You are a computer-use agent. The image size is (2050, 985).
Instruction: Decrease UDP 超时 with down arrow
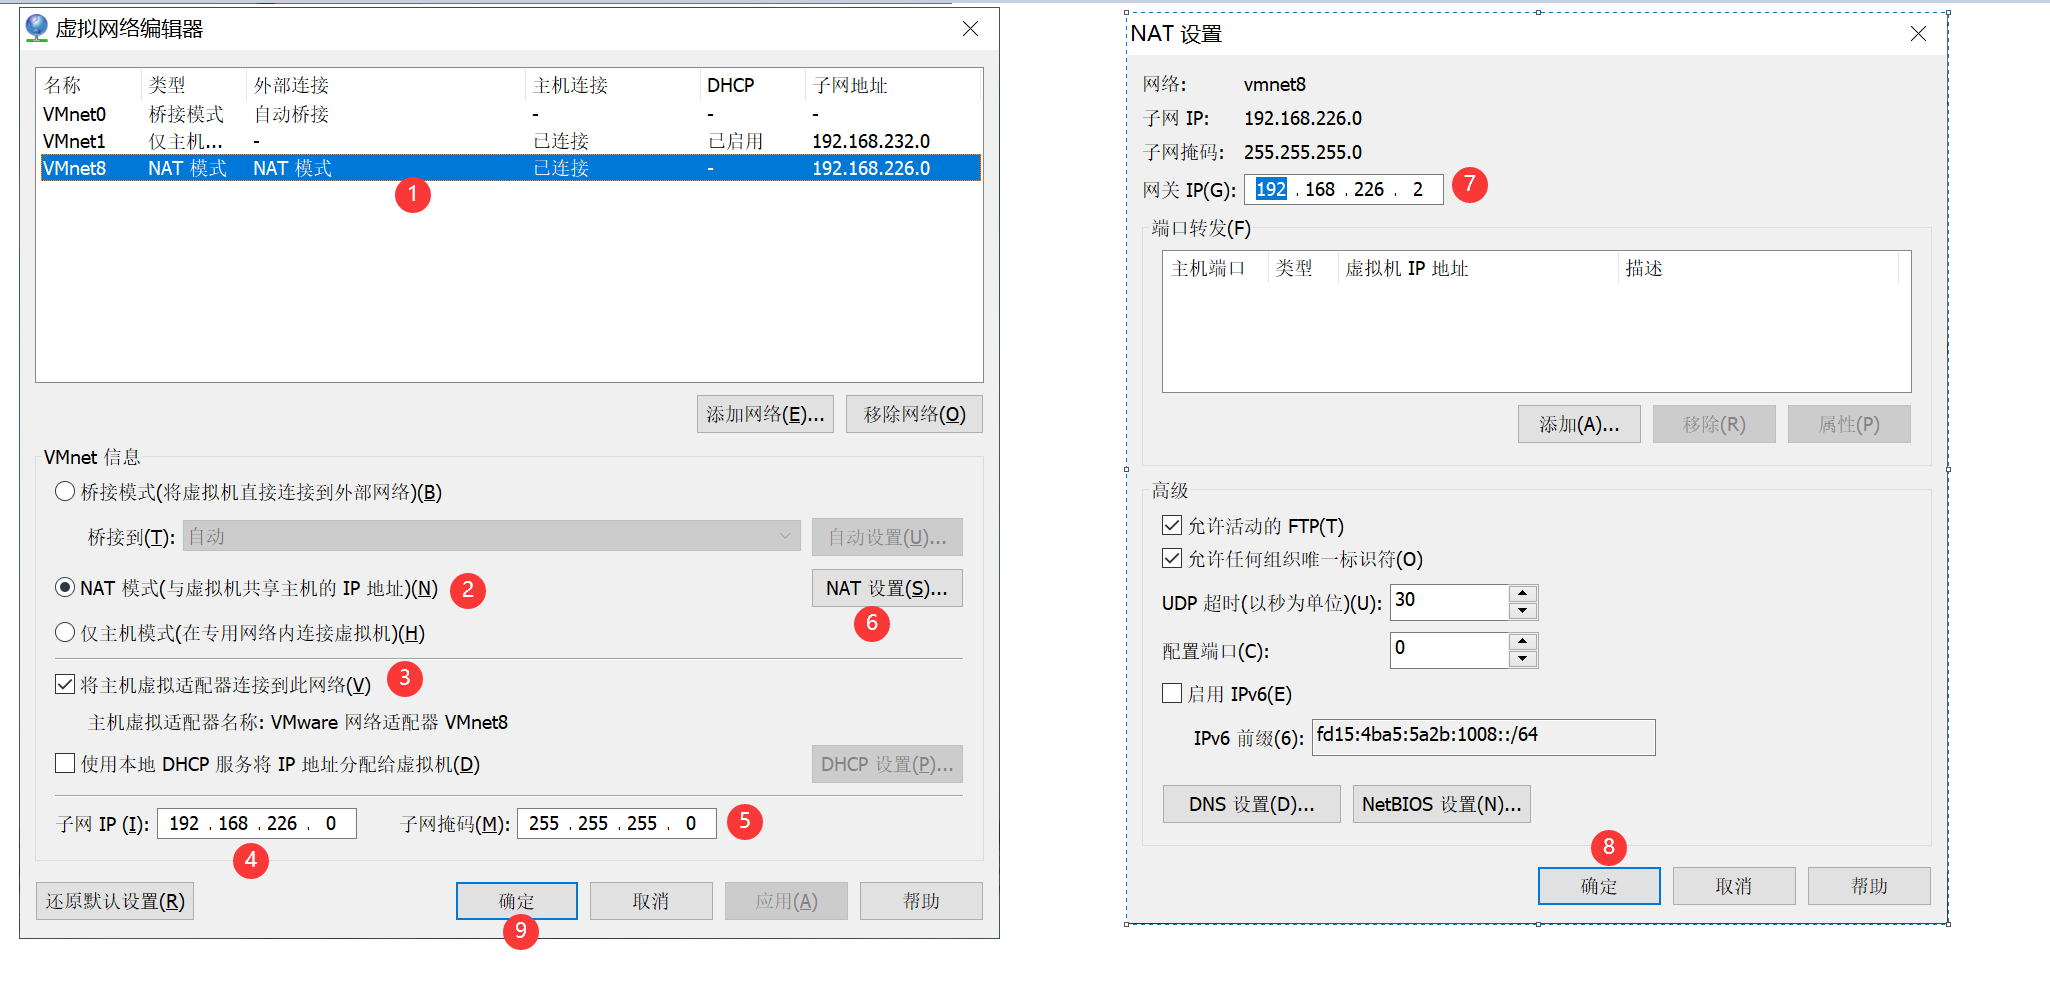click(1522, 611)
